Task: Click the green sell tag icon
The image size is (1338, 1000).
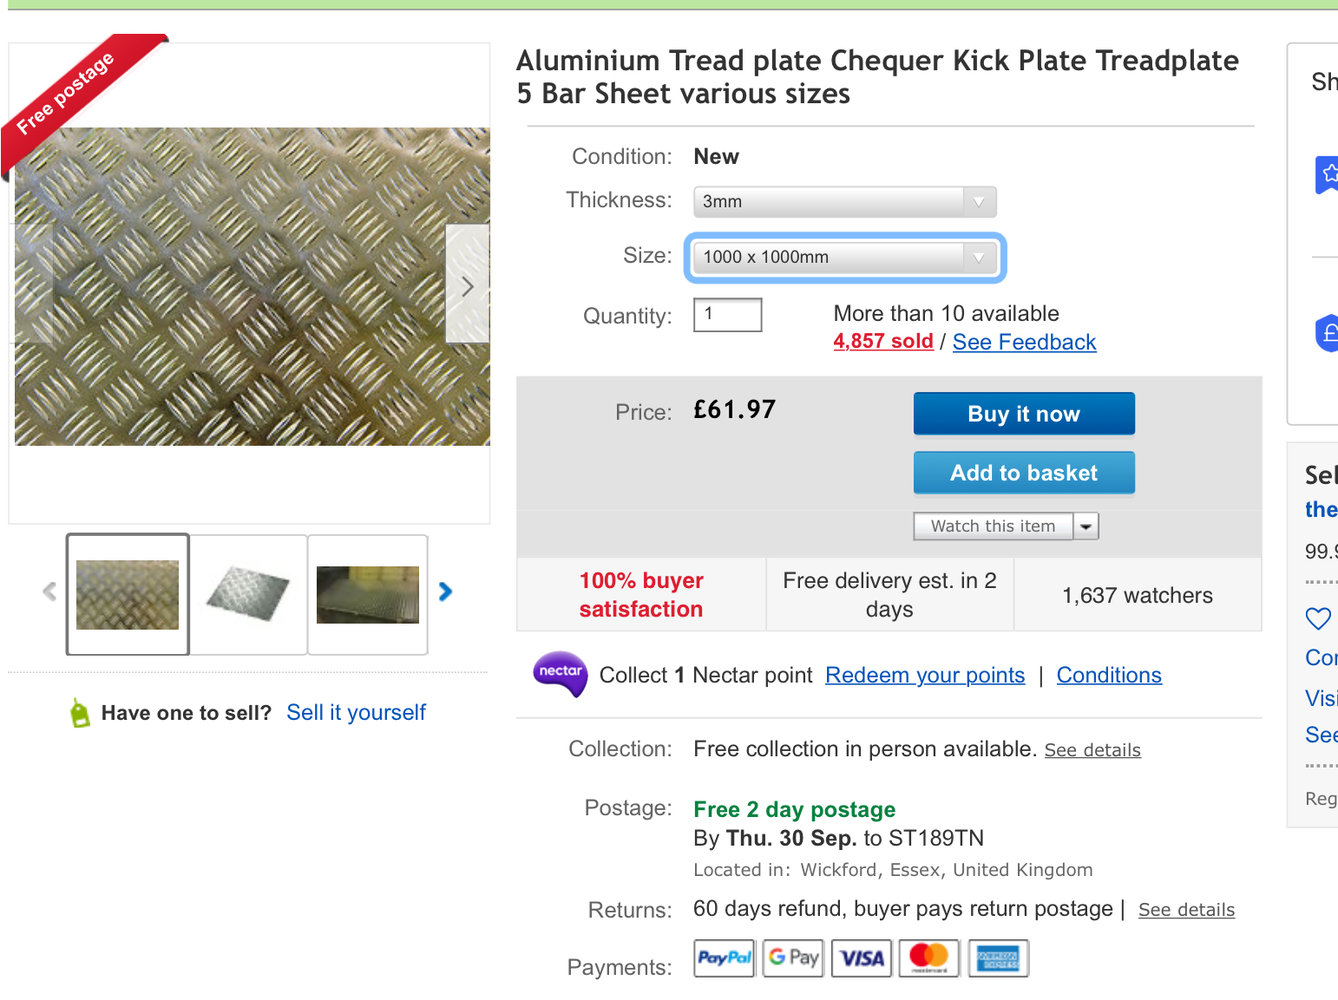Action: (x=80, y=713)
